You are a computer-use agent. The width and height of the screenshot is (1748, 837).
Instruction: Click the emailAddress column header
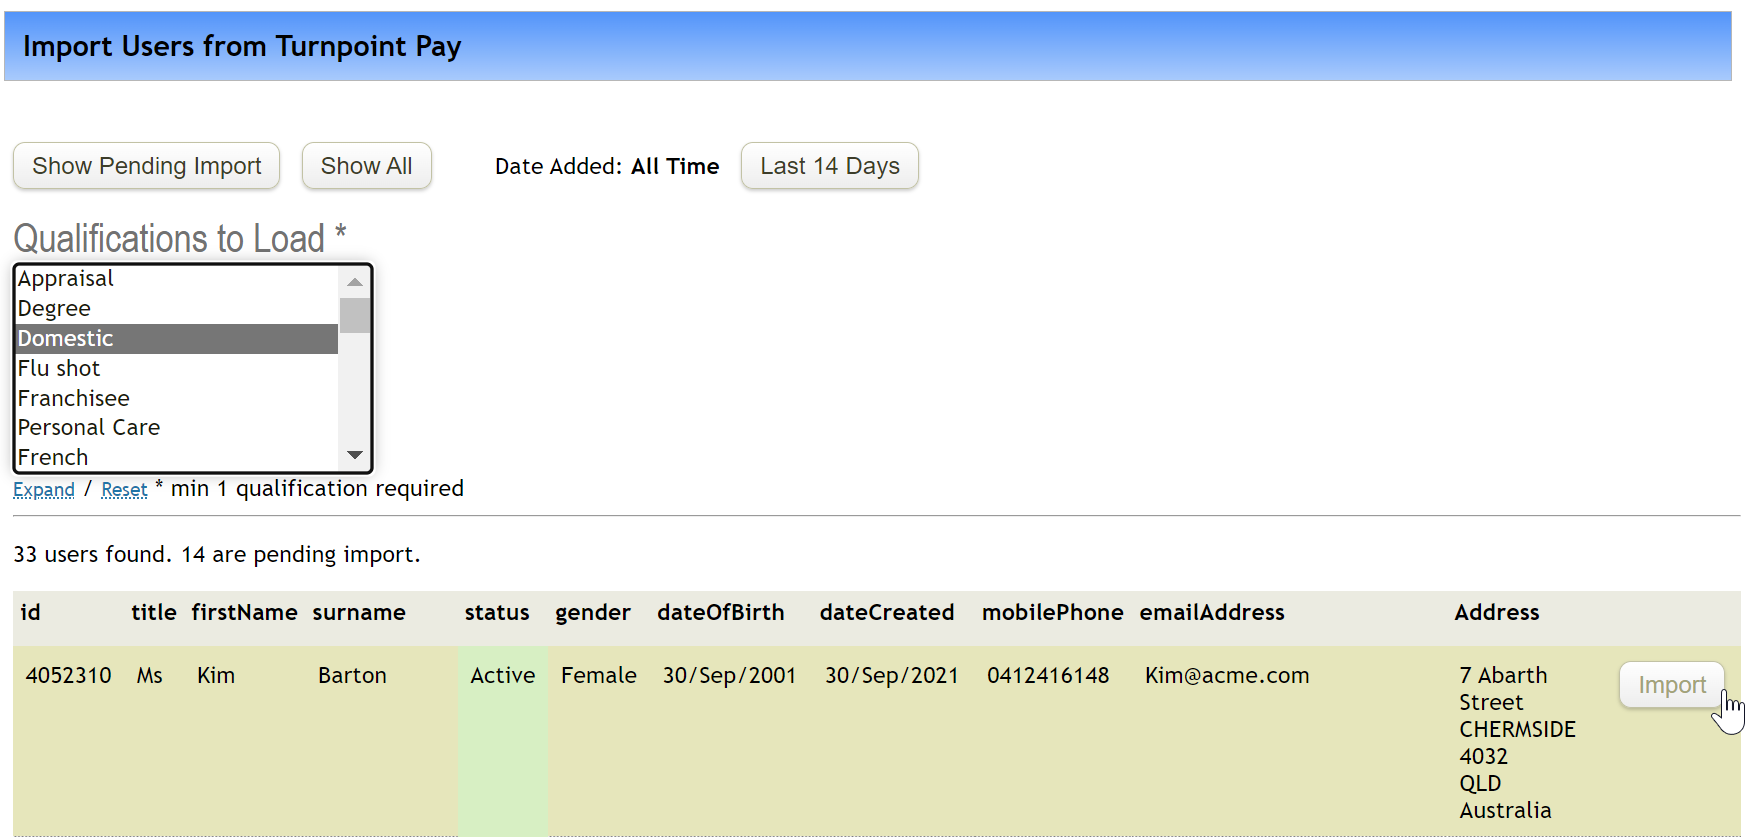click(x=1212, y=613)
